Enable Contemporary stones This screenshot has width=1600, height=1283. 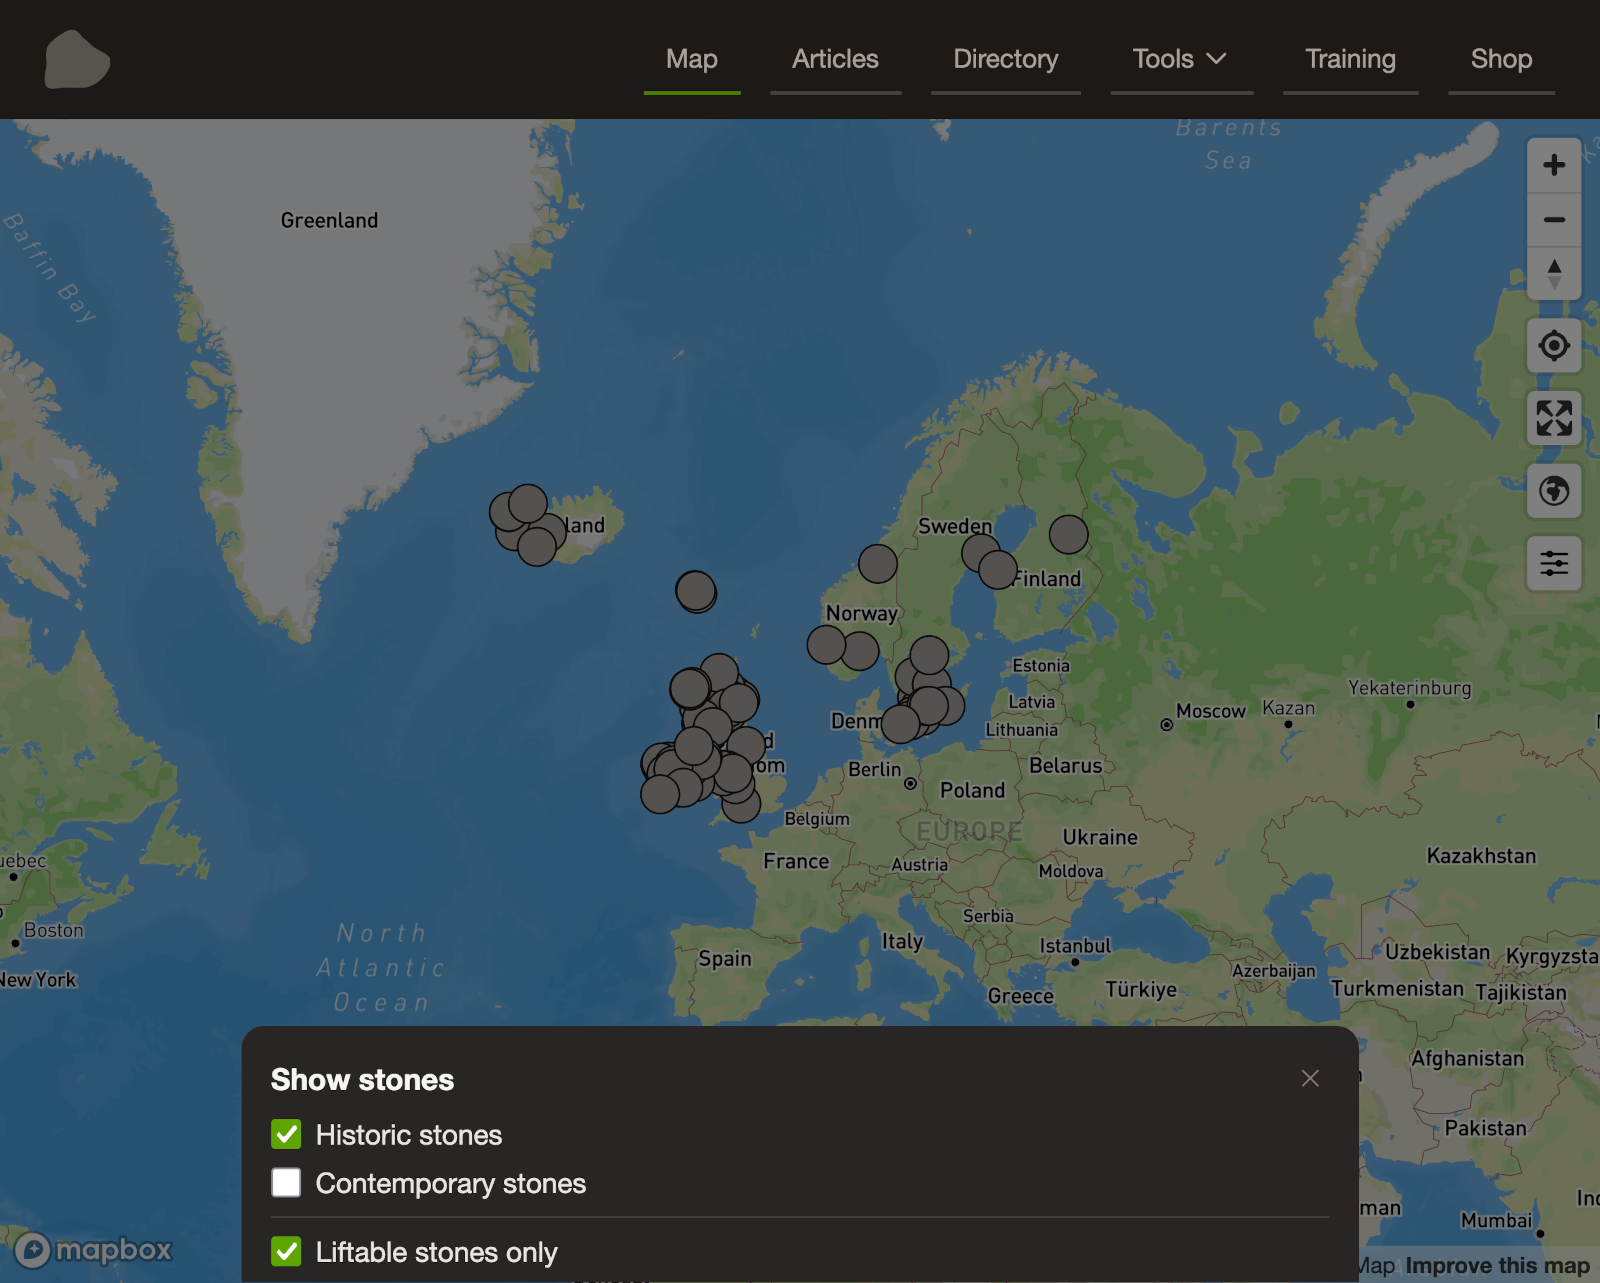tap(287, 1183)
